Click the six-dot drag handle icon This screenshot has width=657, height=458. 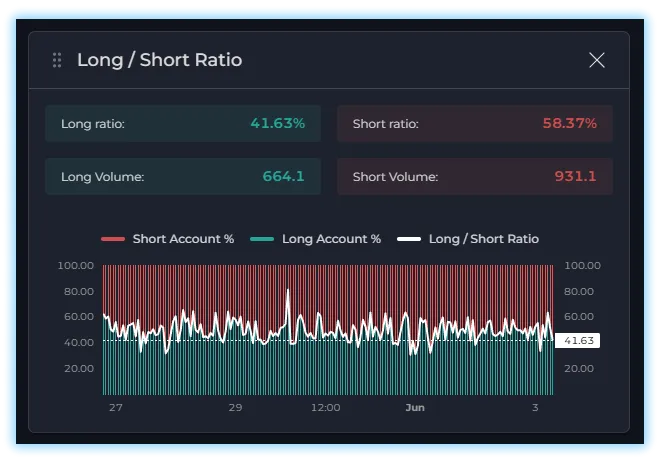(x=57, y=60)
